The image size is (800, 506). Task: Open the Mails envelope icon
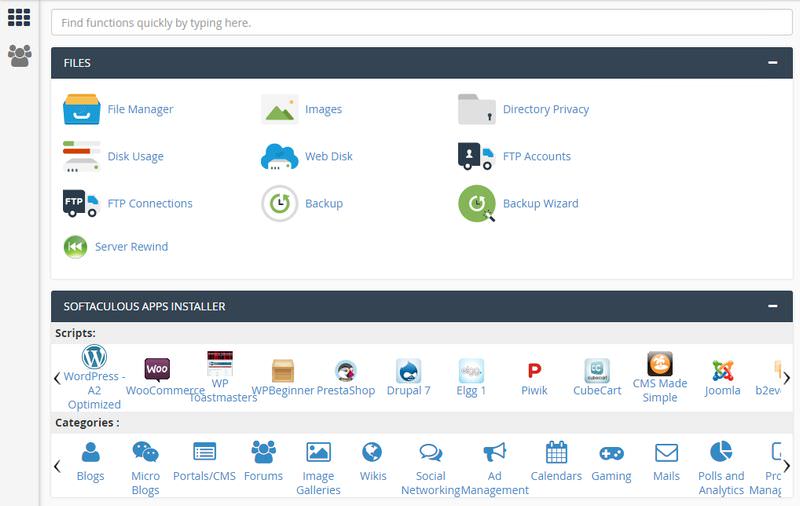[666, 452]
